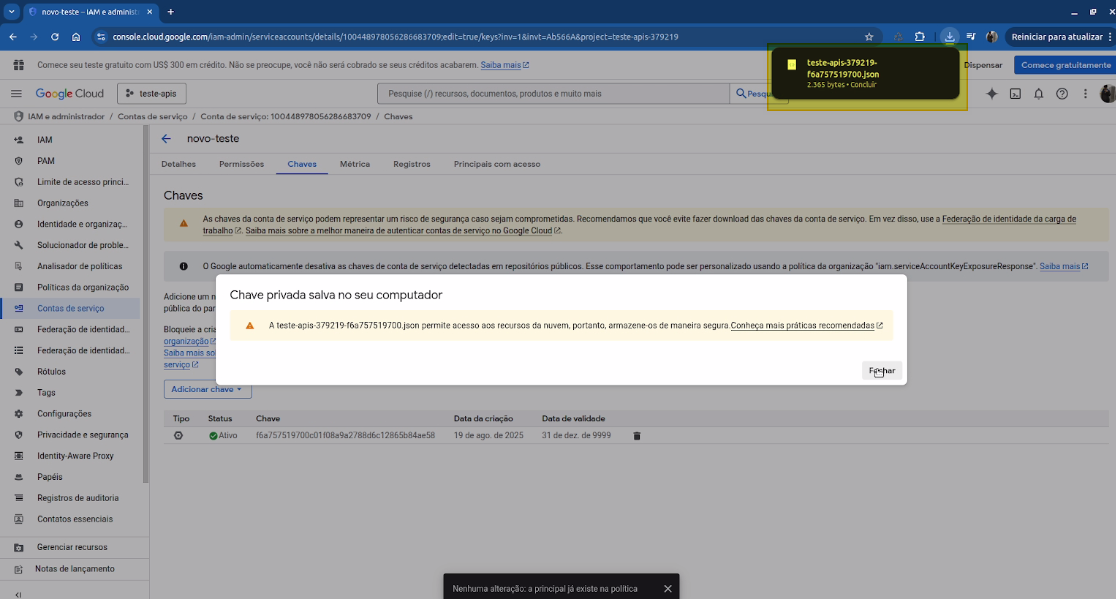The image size is (1116, 599).
Task: Switch to the Registros tab
Action: (x=411, y=164)
